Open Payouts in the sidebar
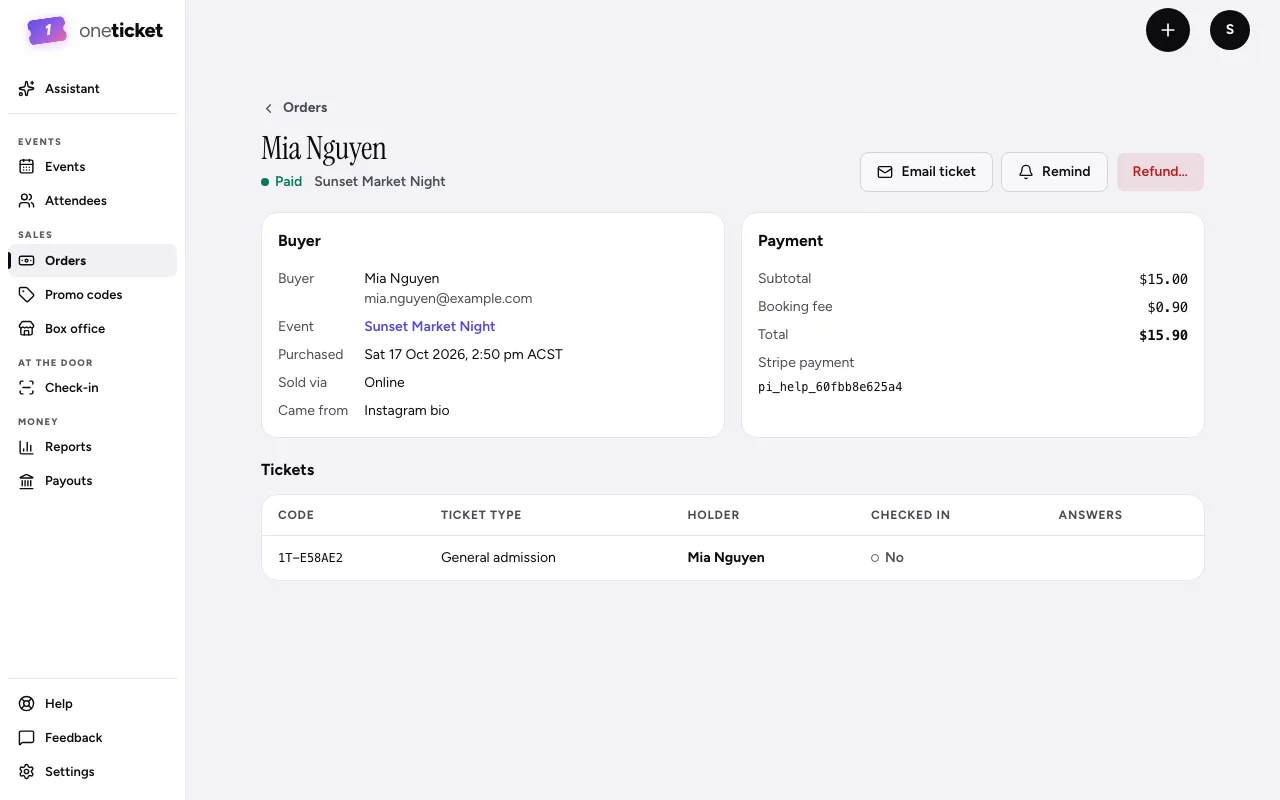The width and height of the screenshot is (1280, 800). click(x=92, y=481)
